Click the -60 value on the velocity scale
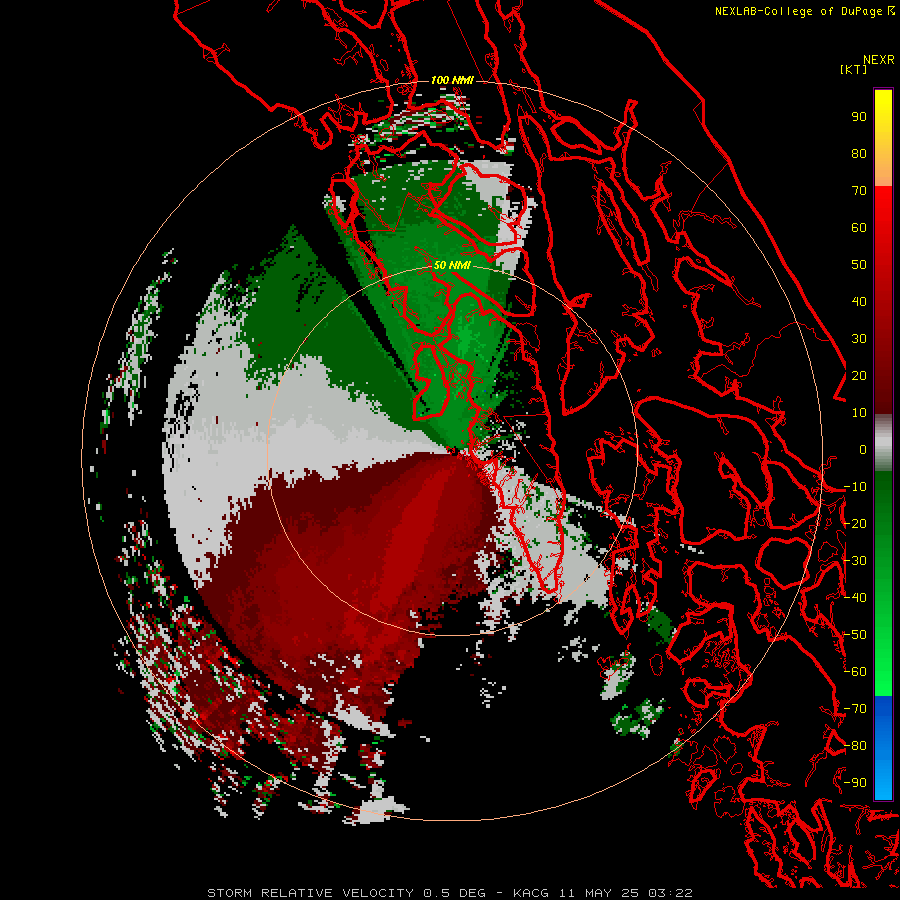Image resolution: width=900 pixels, height=900 pixels. click(x=855, y=672)
